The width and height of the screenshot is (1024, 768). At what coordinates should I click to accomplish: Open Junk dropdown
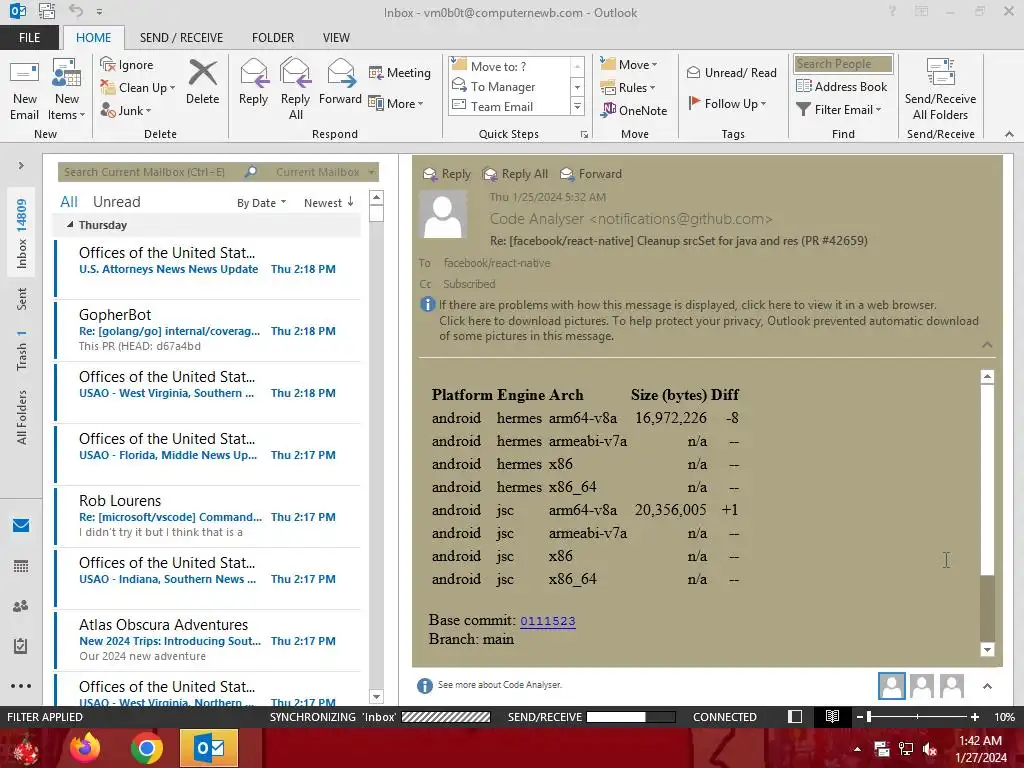click(x=126, y=110)
